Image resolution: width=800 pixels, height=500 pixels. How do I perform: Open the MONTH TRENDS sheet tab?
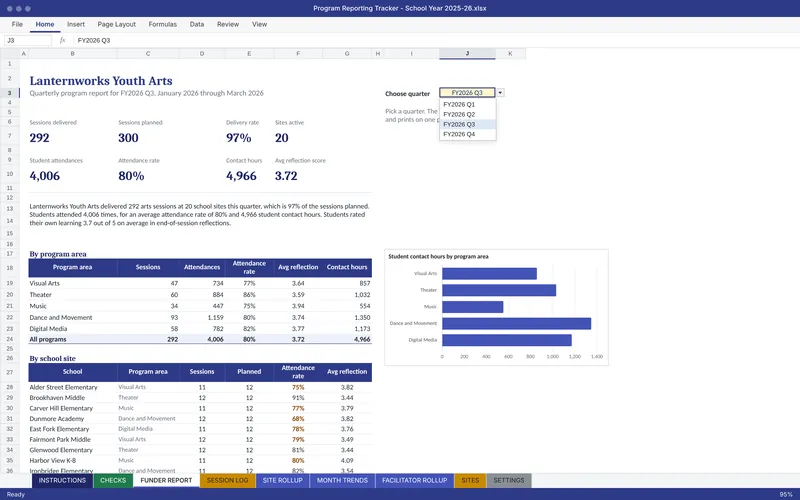(x=342, y=481)
